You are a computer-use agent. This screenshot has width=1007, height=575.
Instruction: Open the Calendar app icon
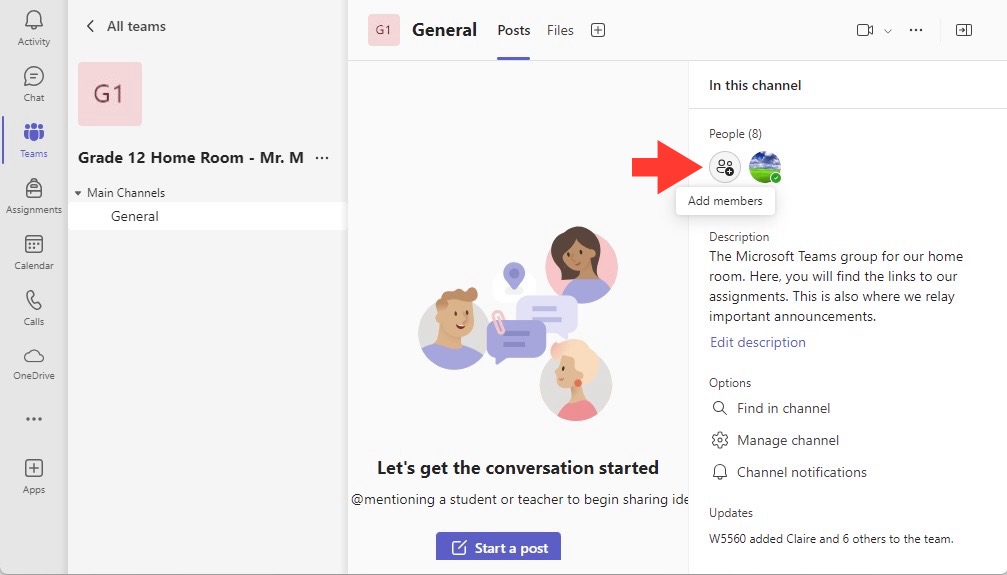[x=33, y=245]
